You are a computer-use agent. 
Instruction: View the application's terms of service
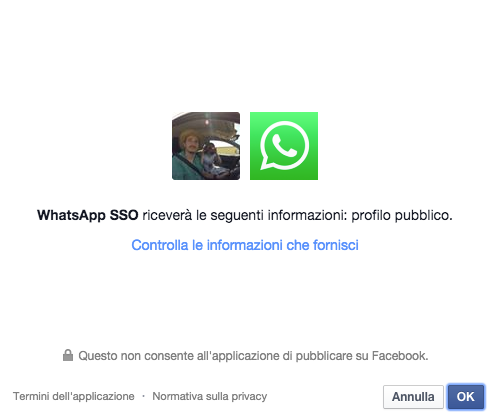tap(74, 396)
